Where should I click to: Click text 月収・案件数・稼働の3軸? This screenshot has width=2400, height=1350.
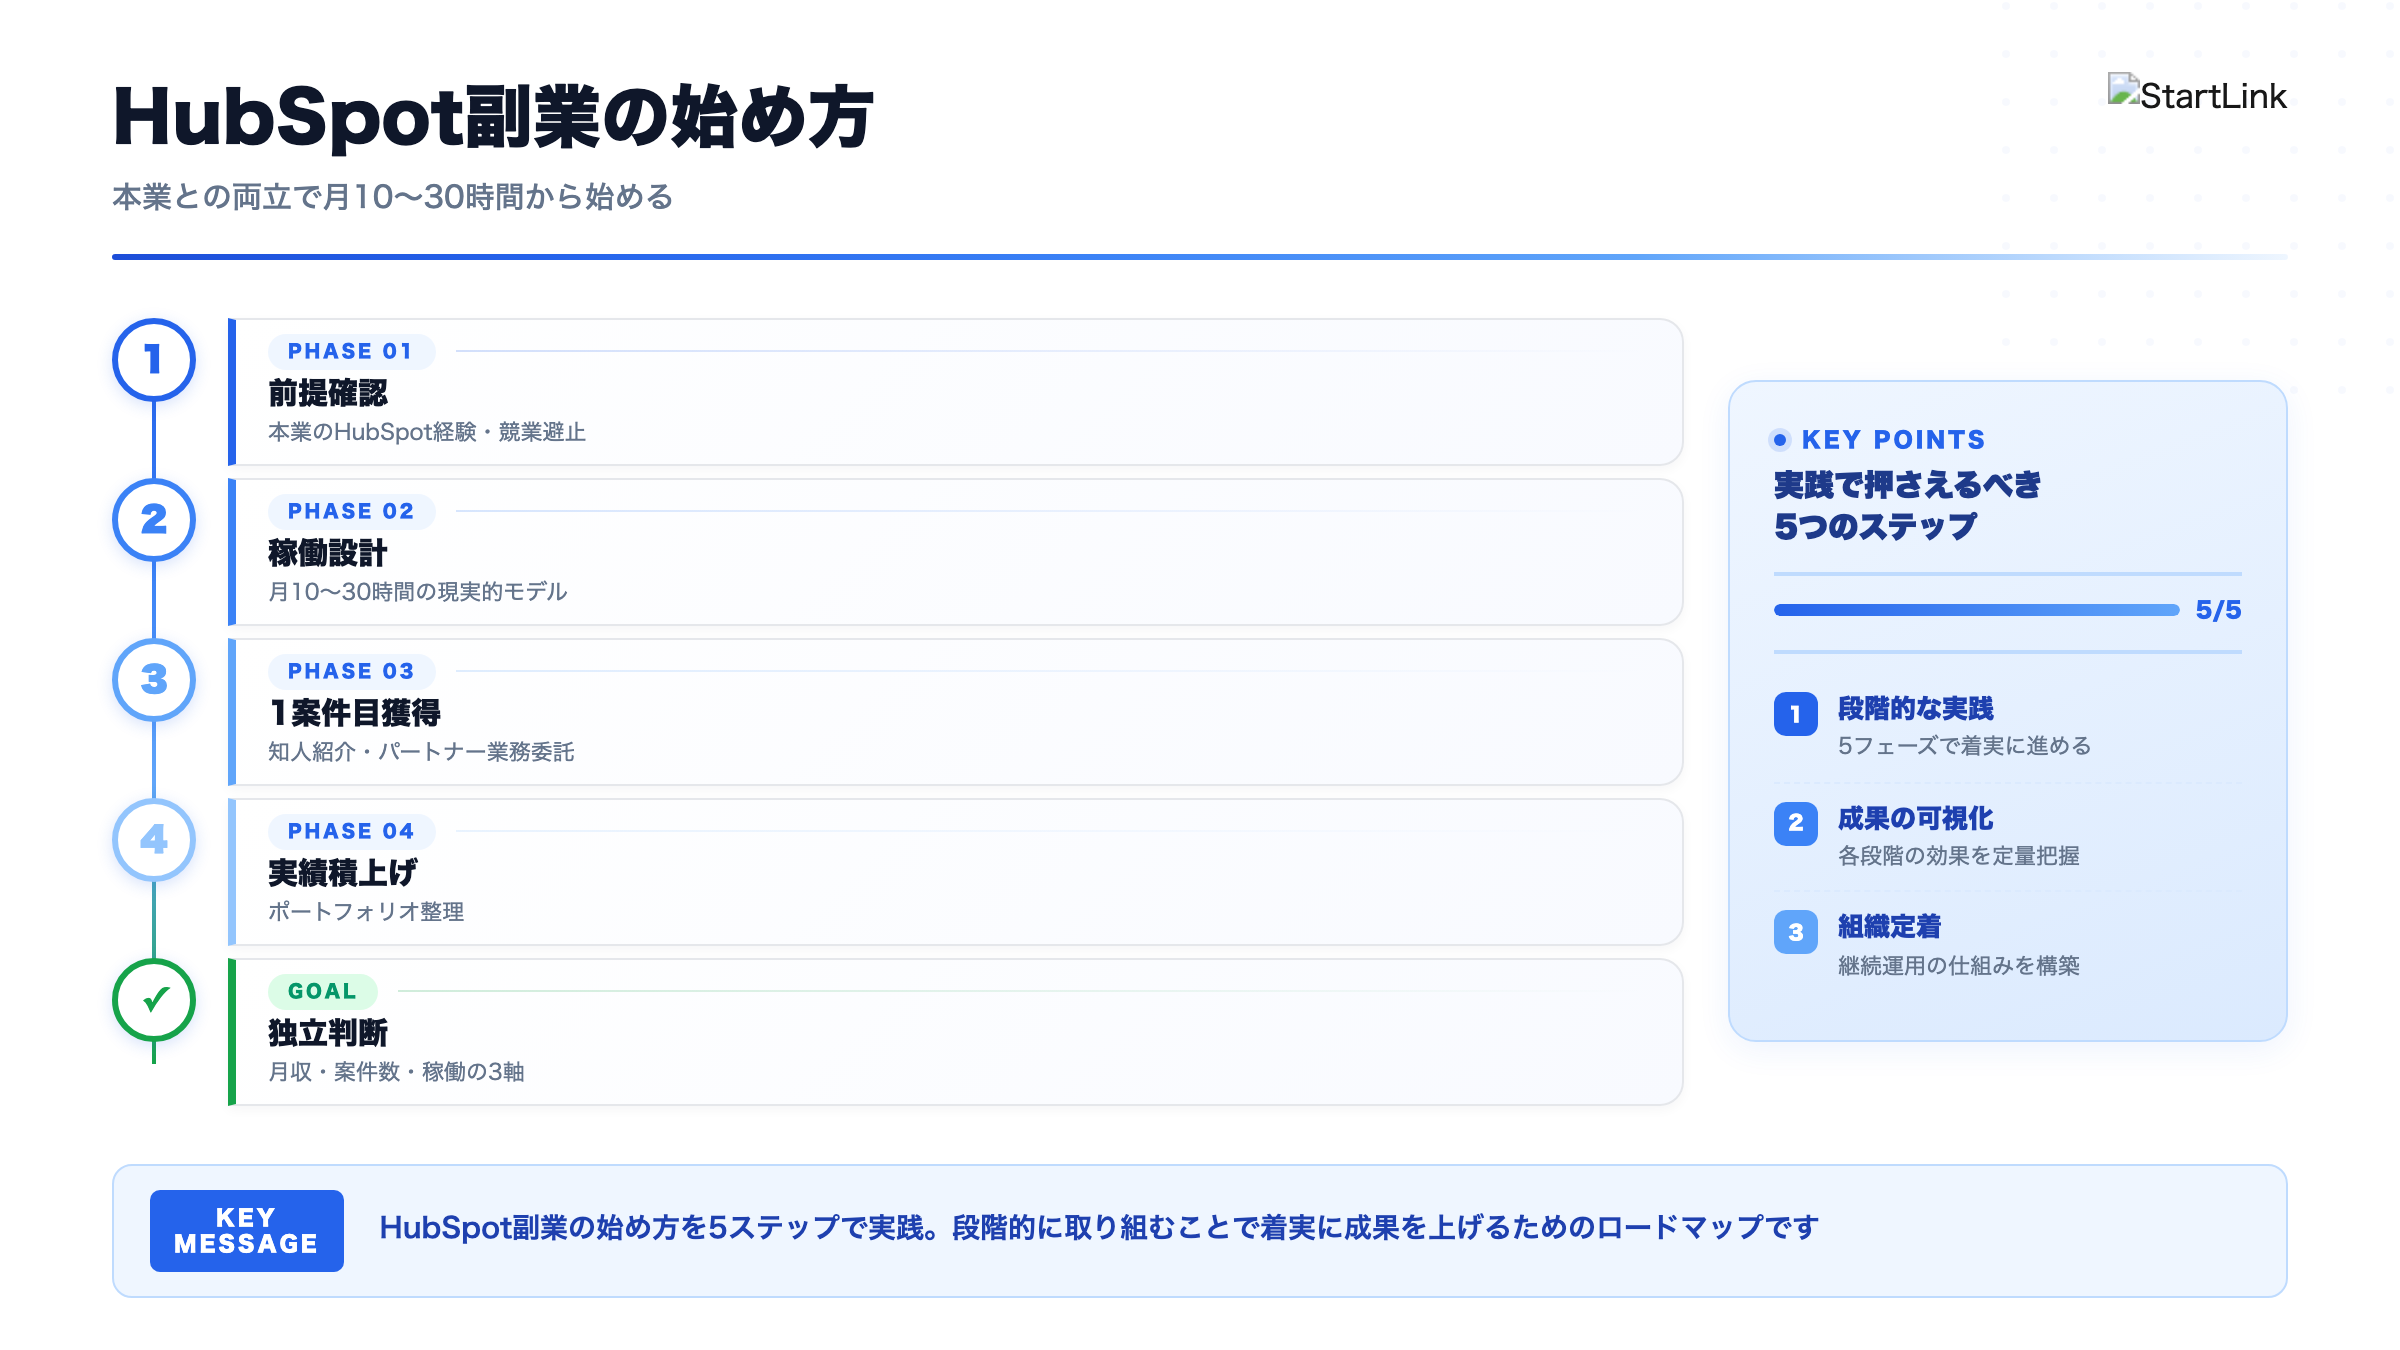(396, 1072)
